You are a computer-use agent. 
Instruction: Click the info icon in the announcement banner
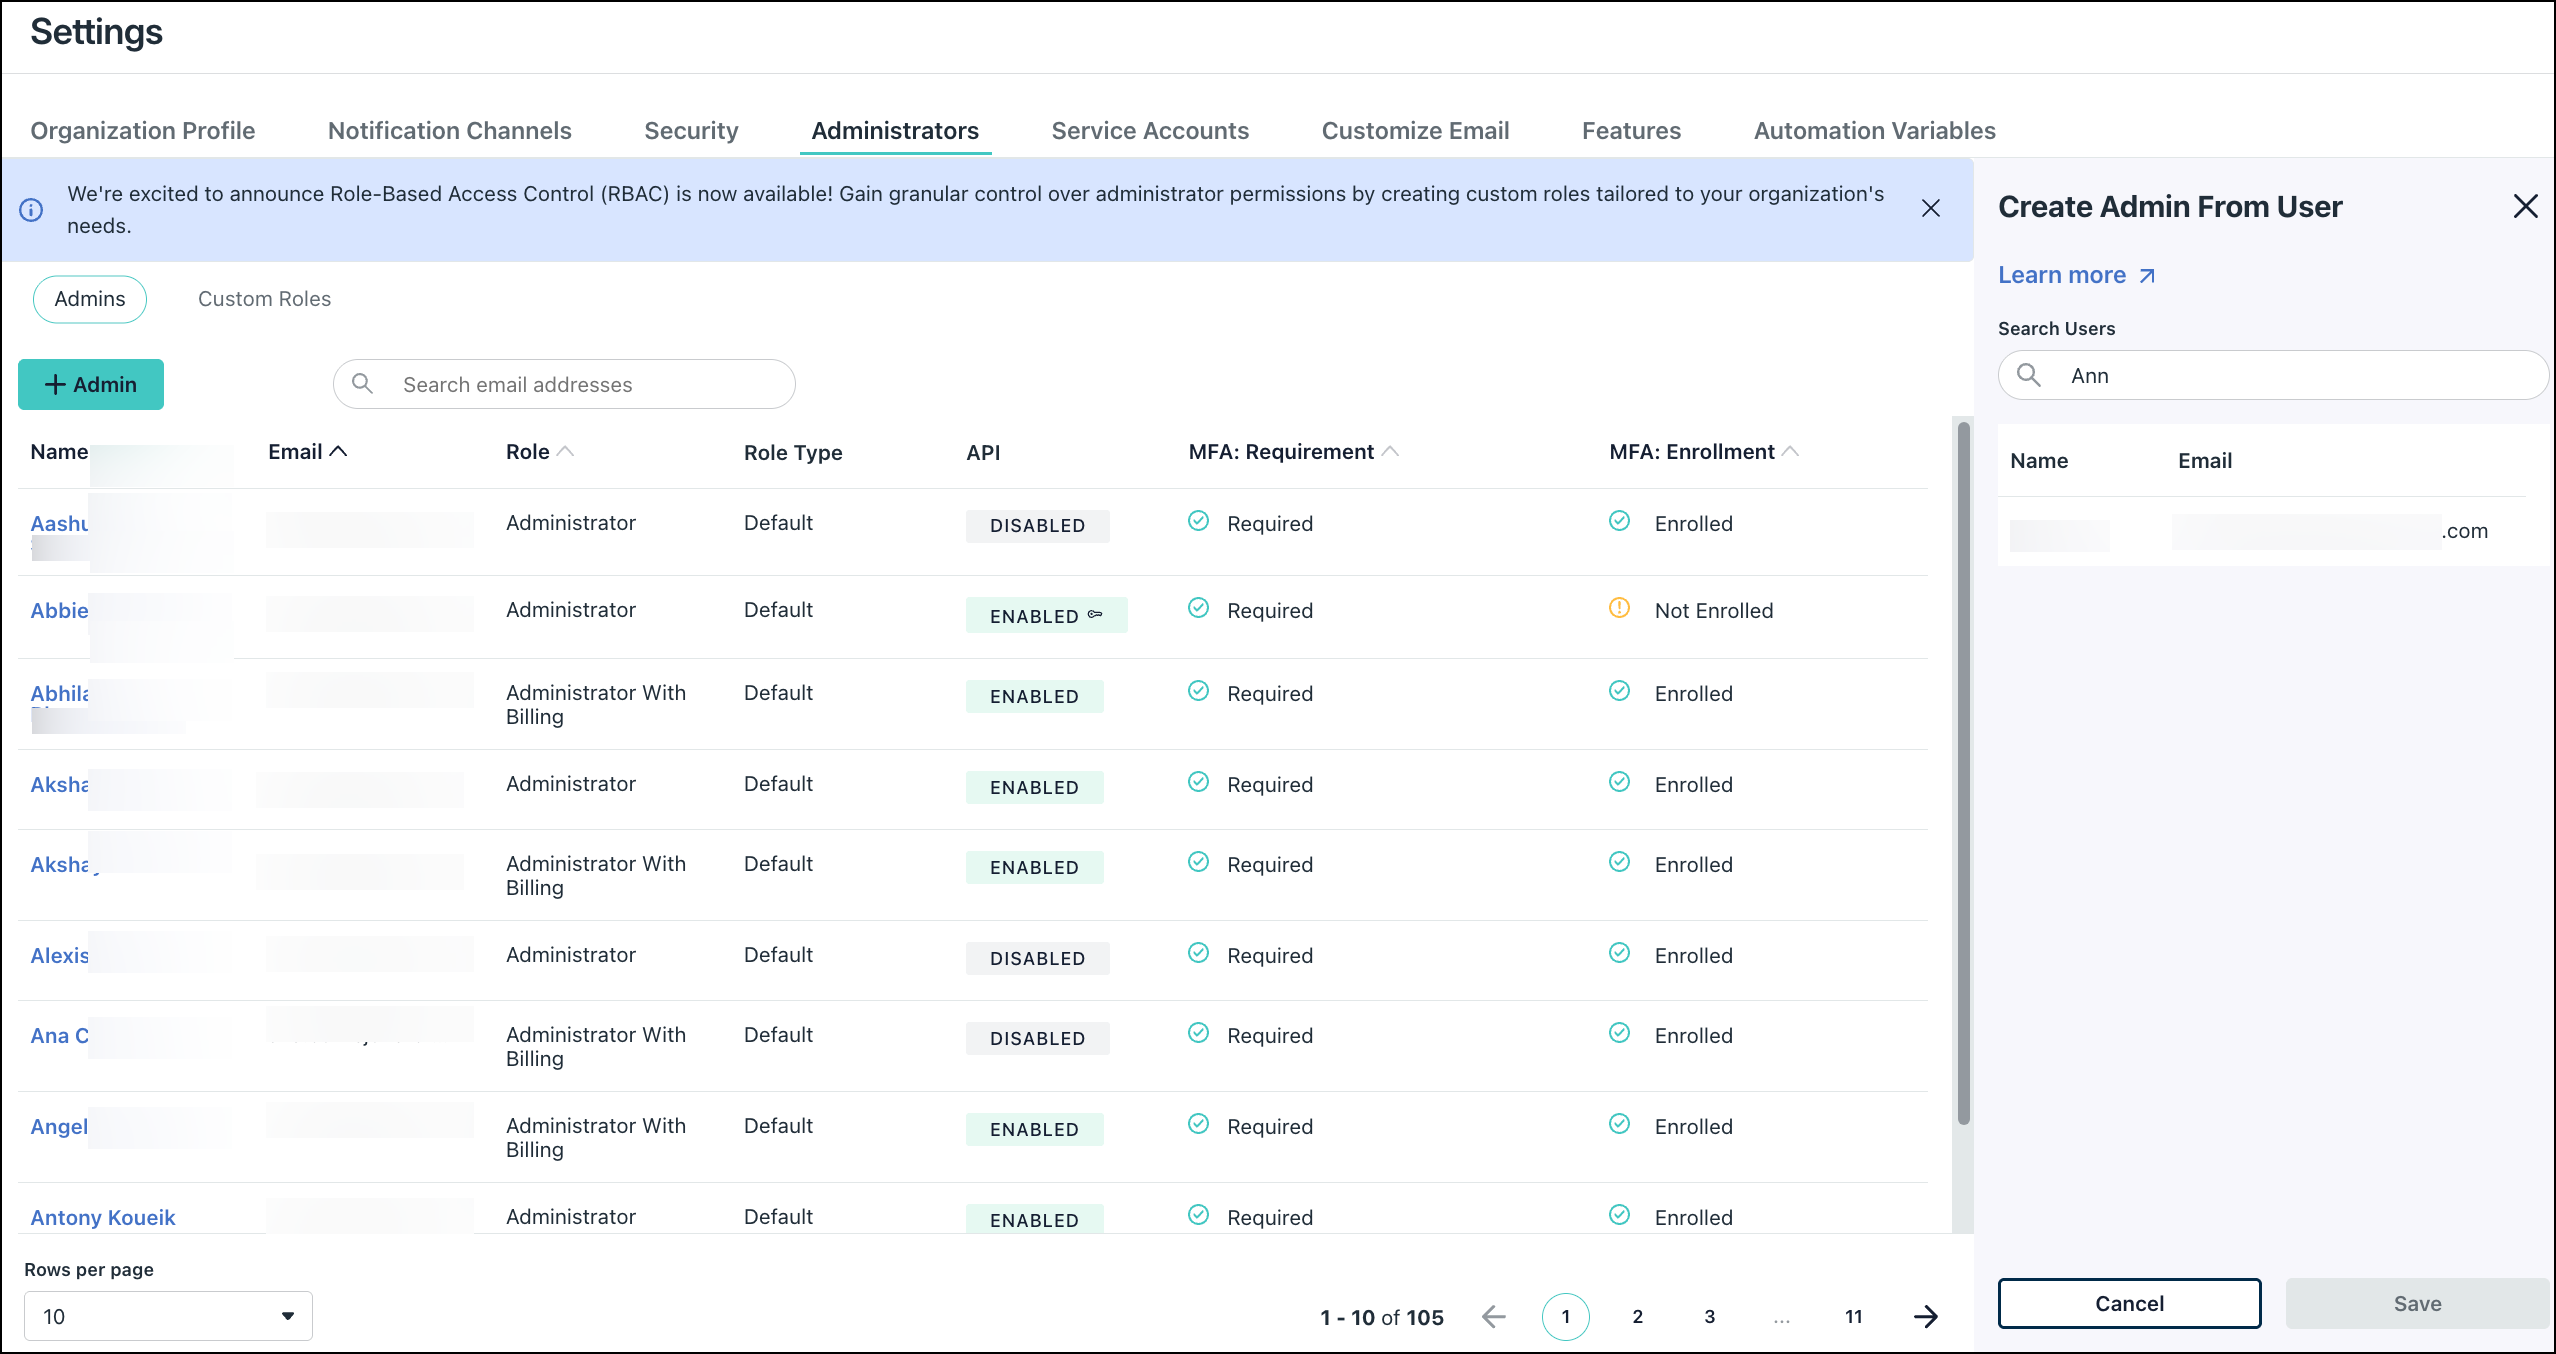pos(33,209)
